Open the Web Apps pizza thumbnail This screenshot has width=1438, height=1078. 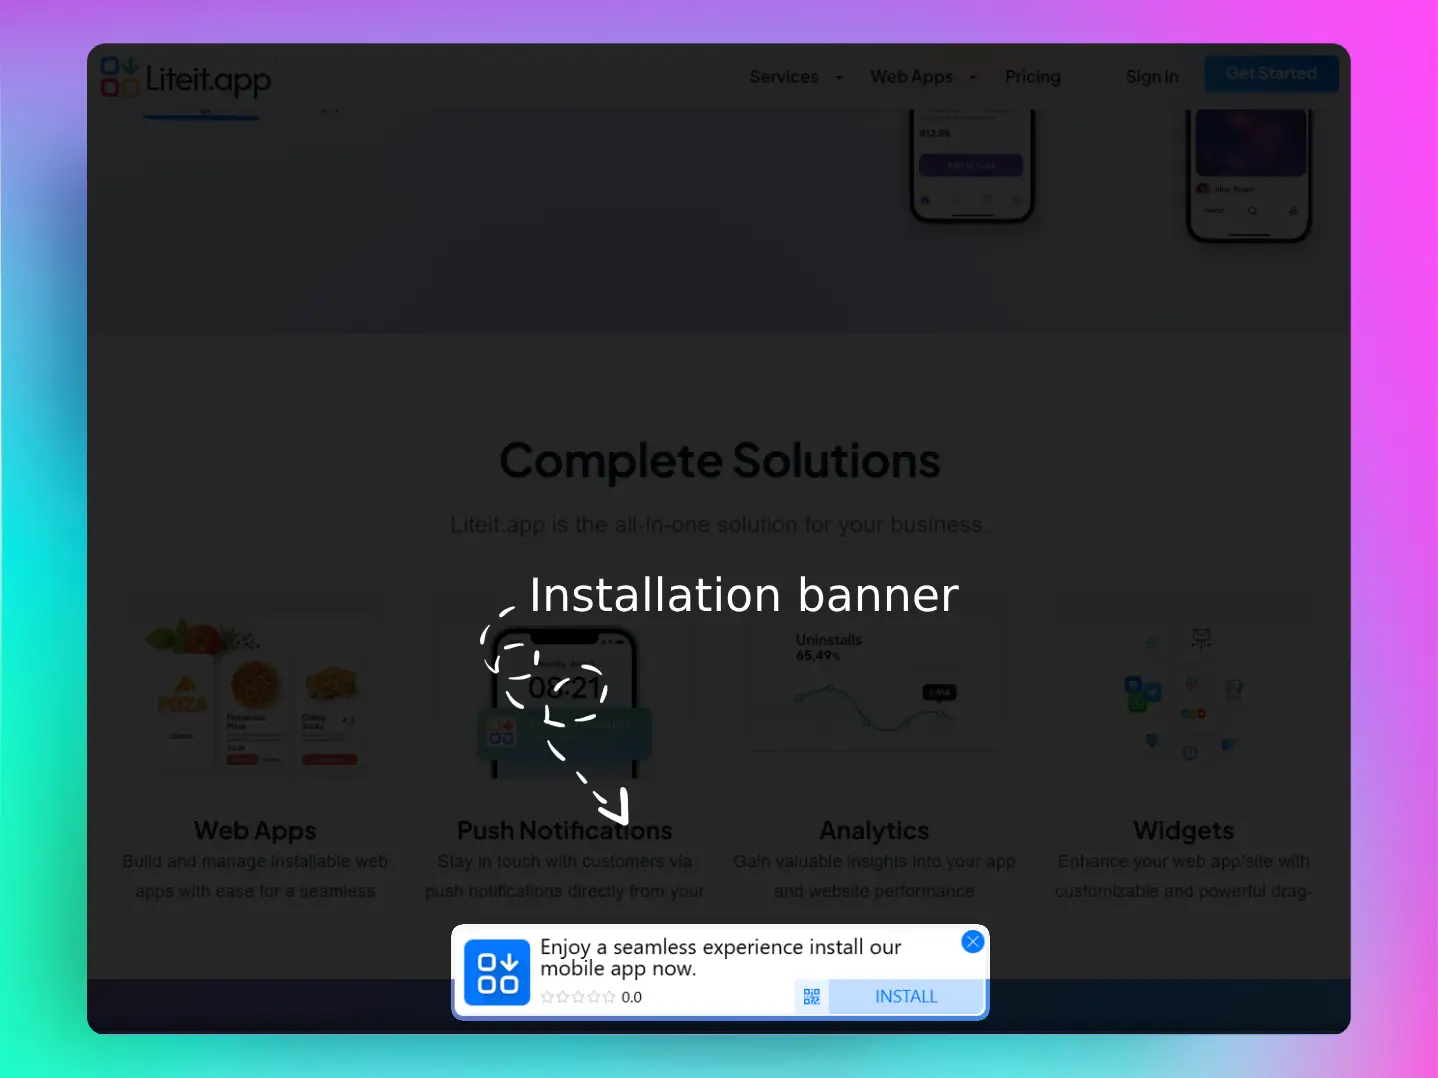tap(255, 695)
